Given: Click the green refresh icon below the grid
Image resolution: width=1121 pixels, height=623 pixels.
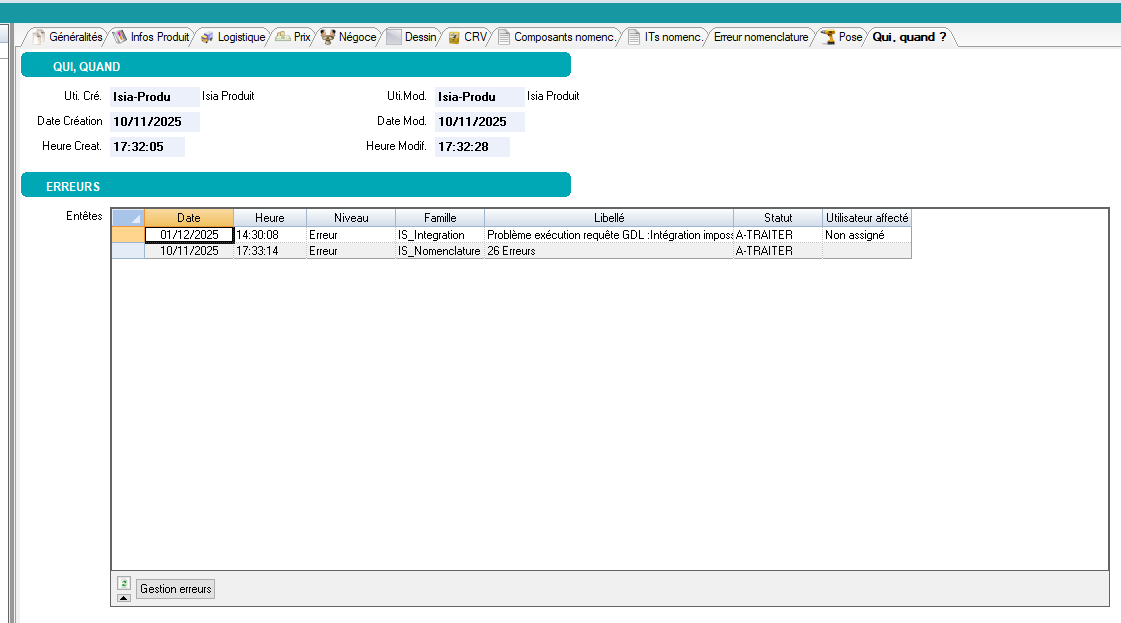Looking at the screenshot, I should click(124, 583).
